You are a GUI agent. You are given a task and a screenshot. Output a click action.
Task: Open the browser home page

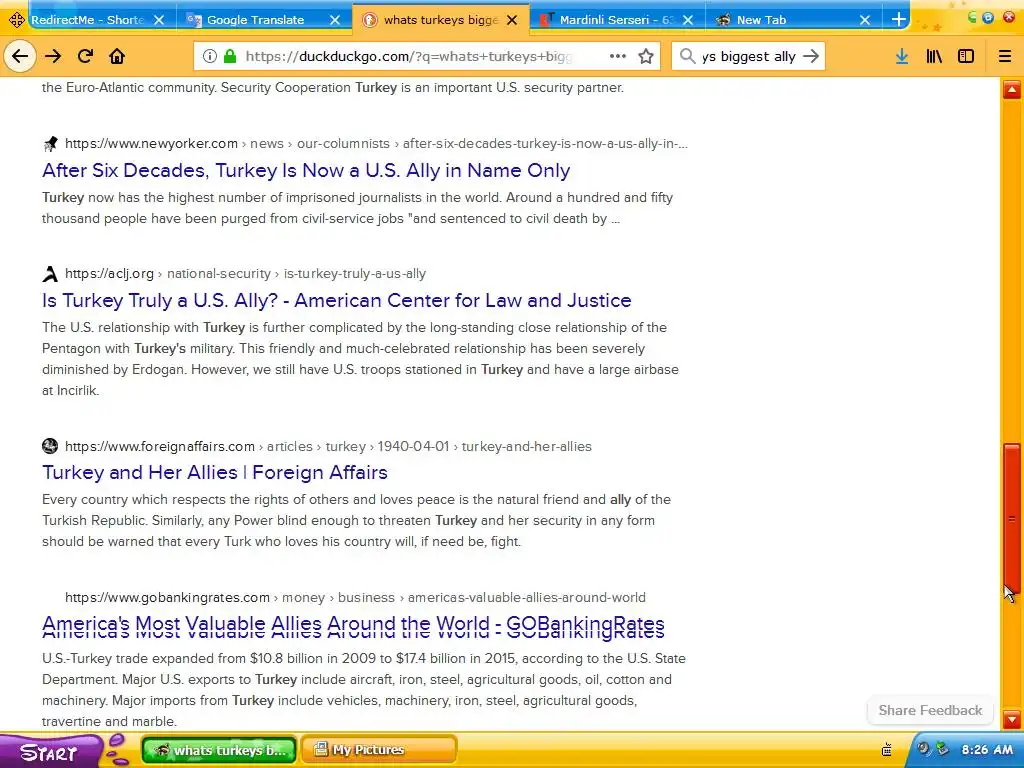(117, 56)
